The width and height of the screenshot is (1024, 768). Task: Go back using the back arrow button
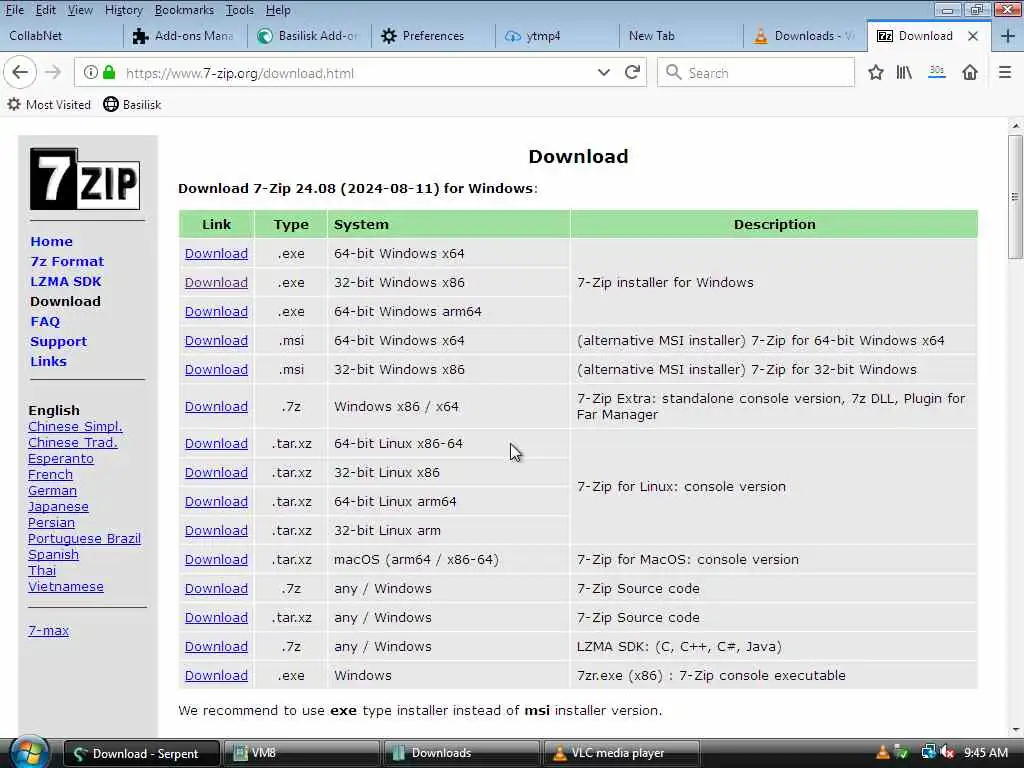point(20,72)
